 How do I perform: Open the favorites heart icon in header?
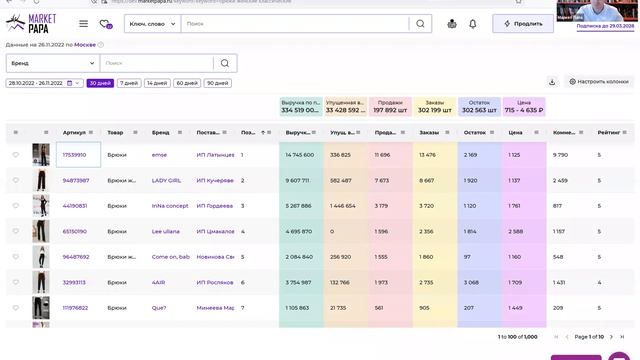(105, 24)
